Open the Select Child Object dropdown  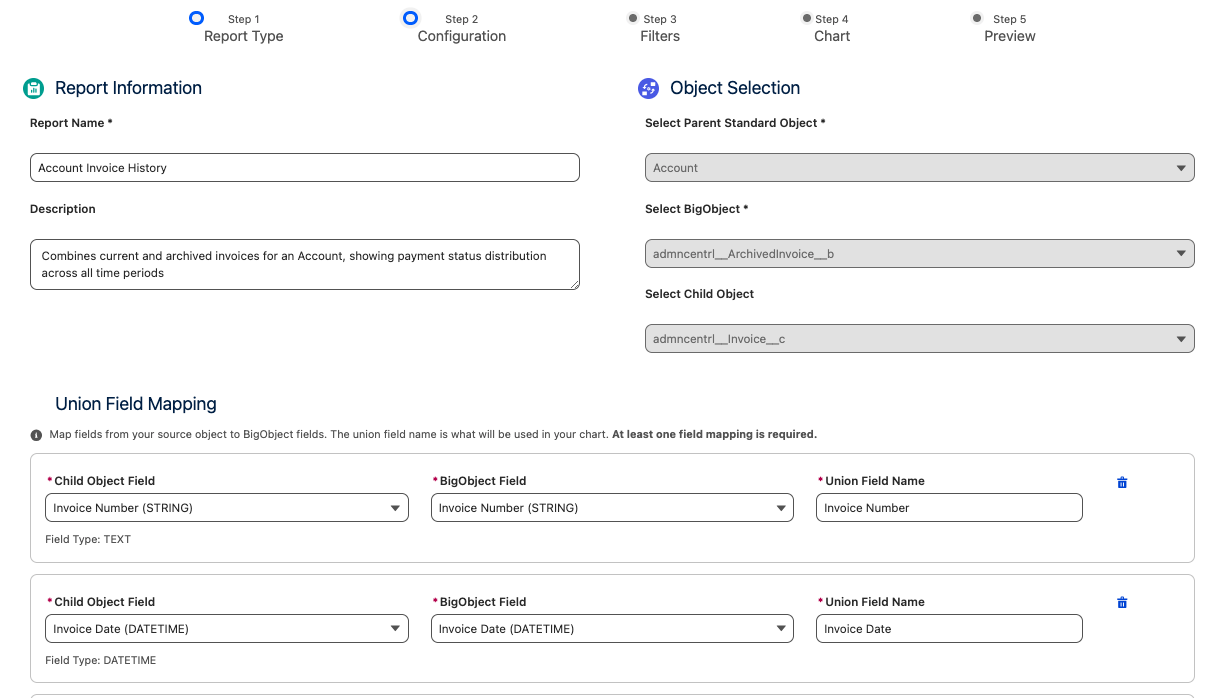tap(920, 339)
